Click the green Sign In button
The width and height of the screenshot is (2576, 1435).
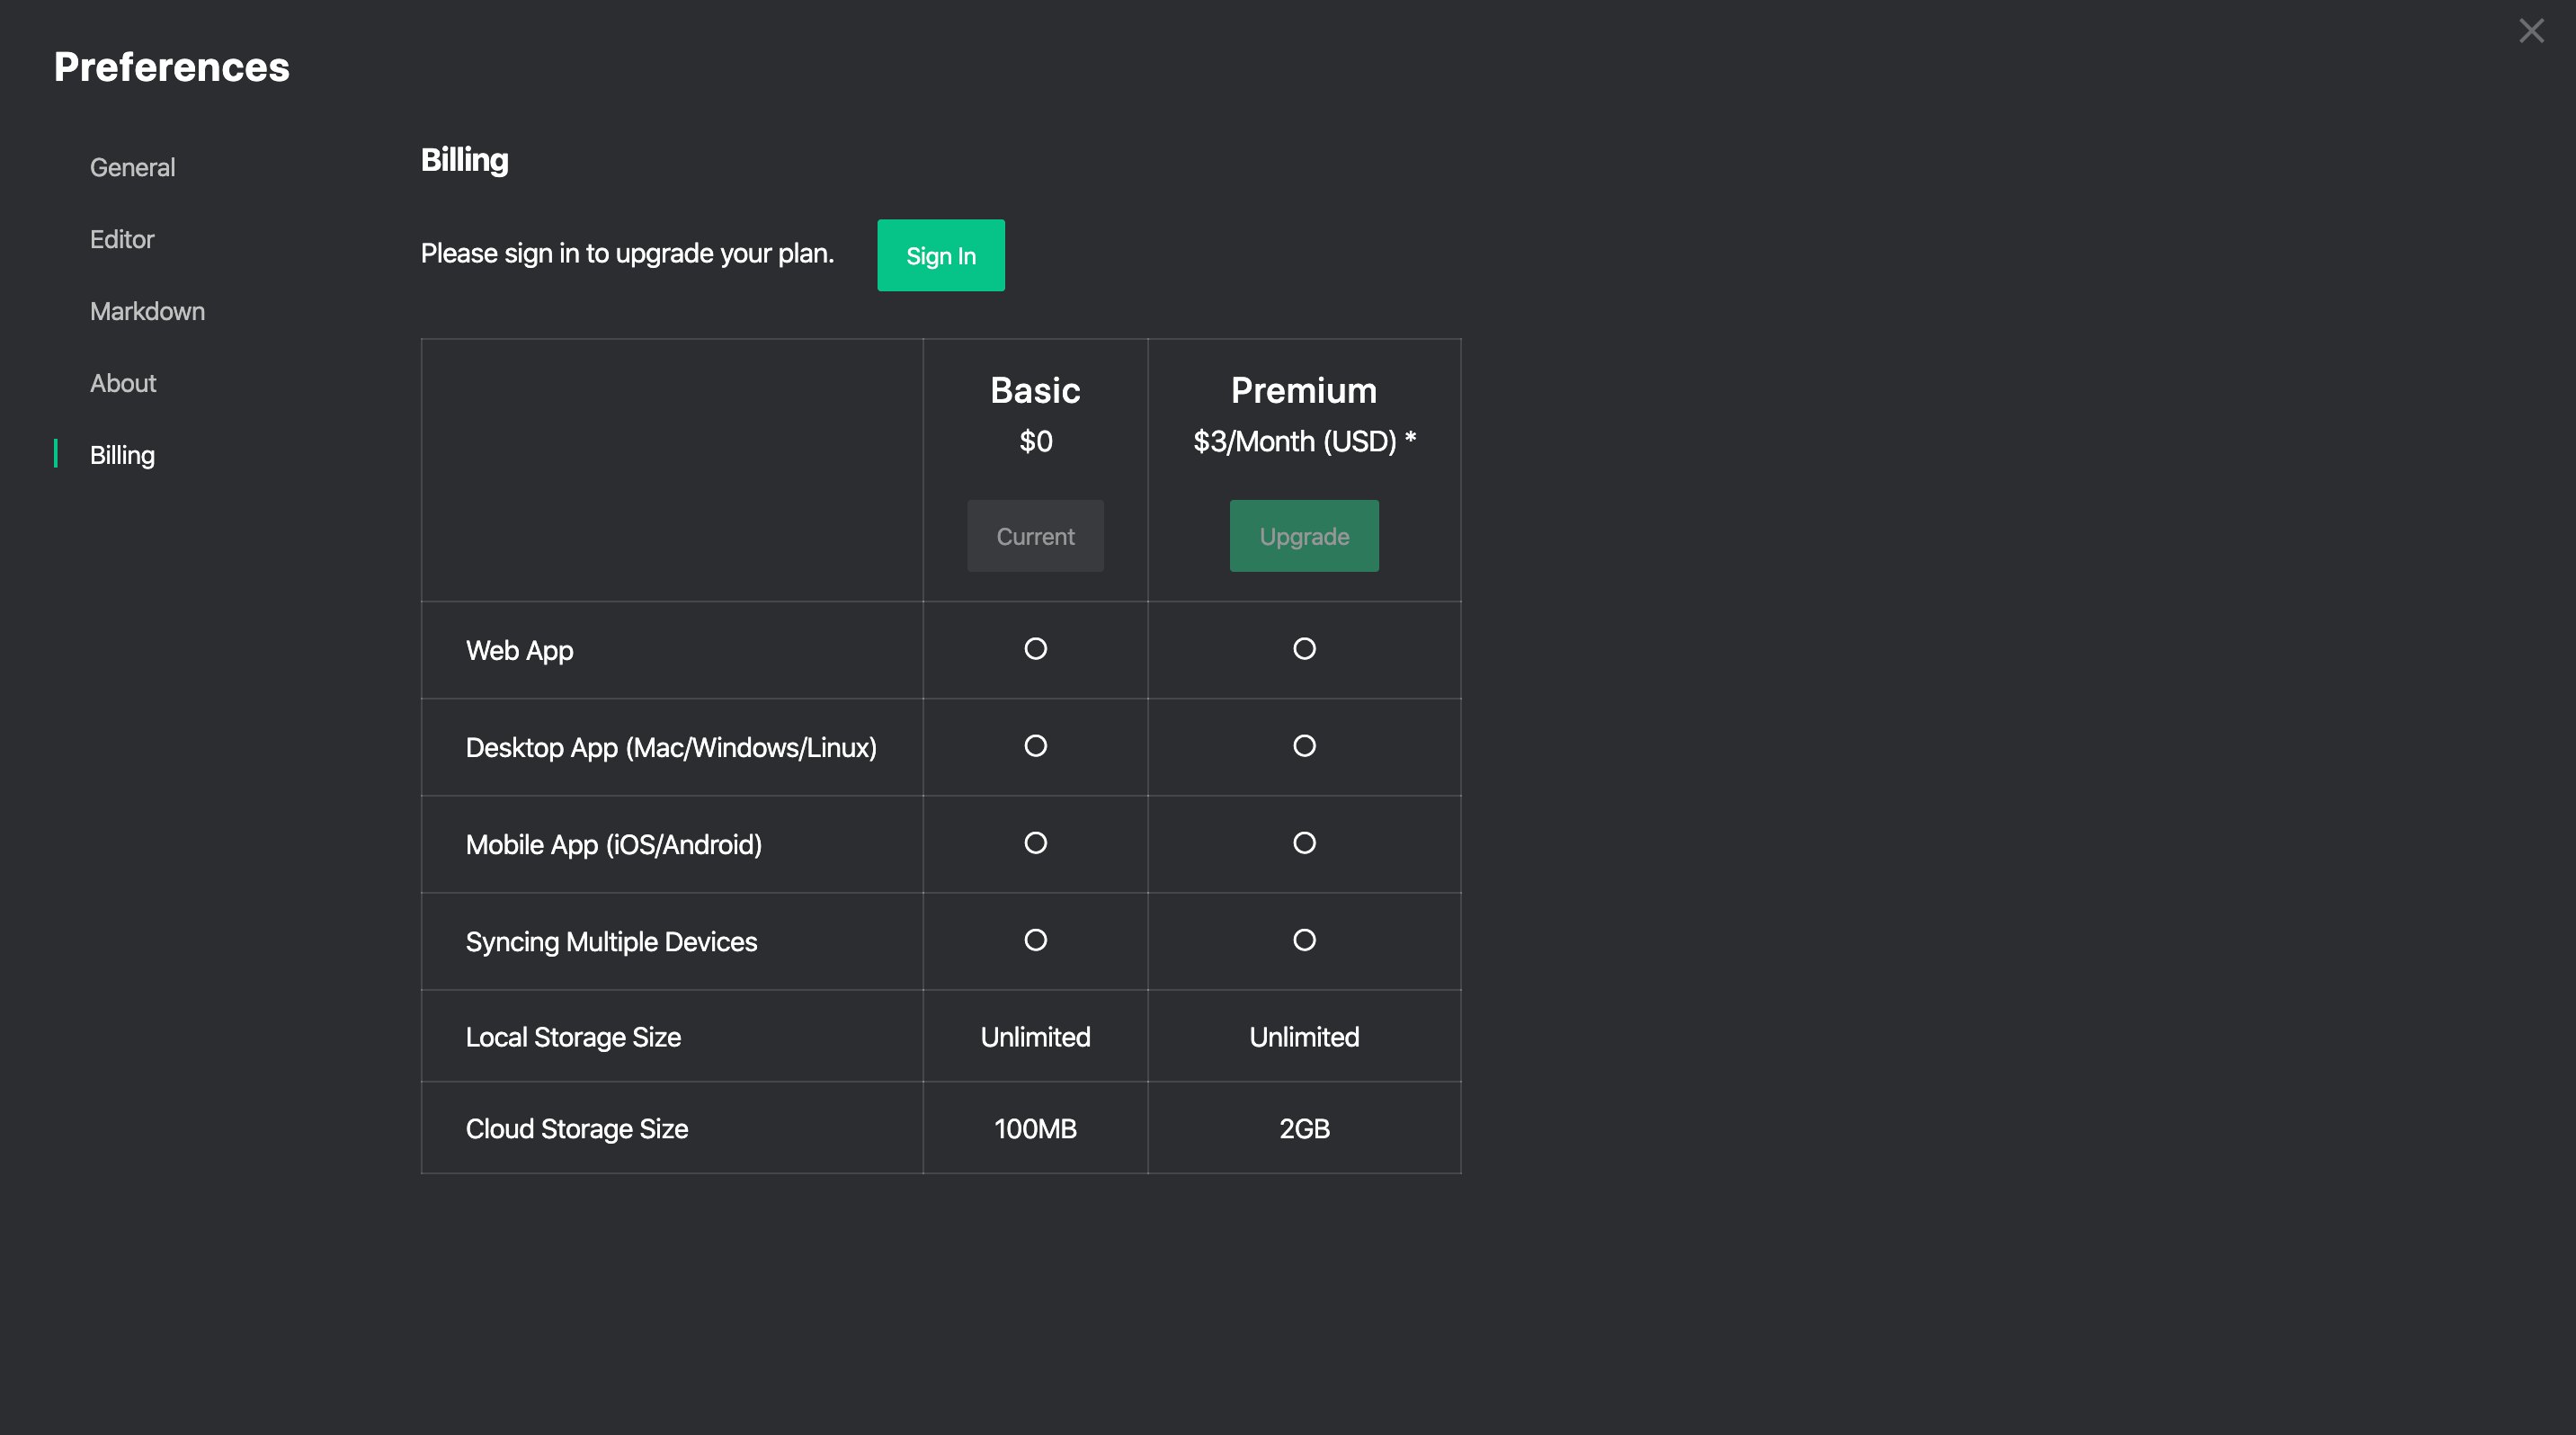(x=940, y=255)
